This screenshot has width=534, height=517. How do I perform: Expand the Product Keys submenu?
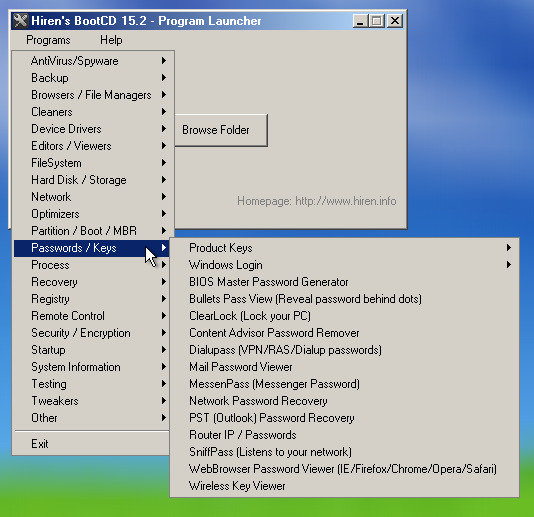click(x=345, y=248)
